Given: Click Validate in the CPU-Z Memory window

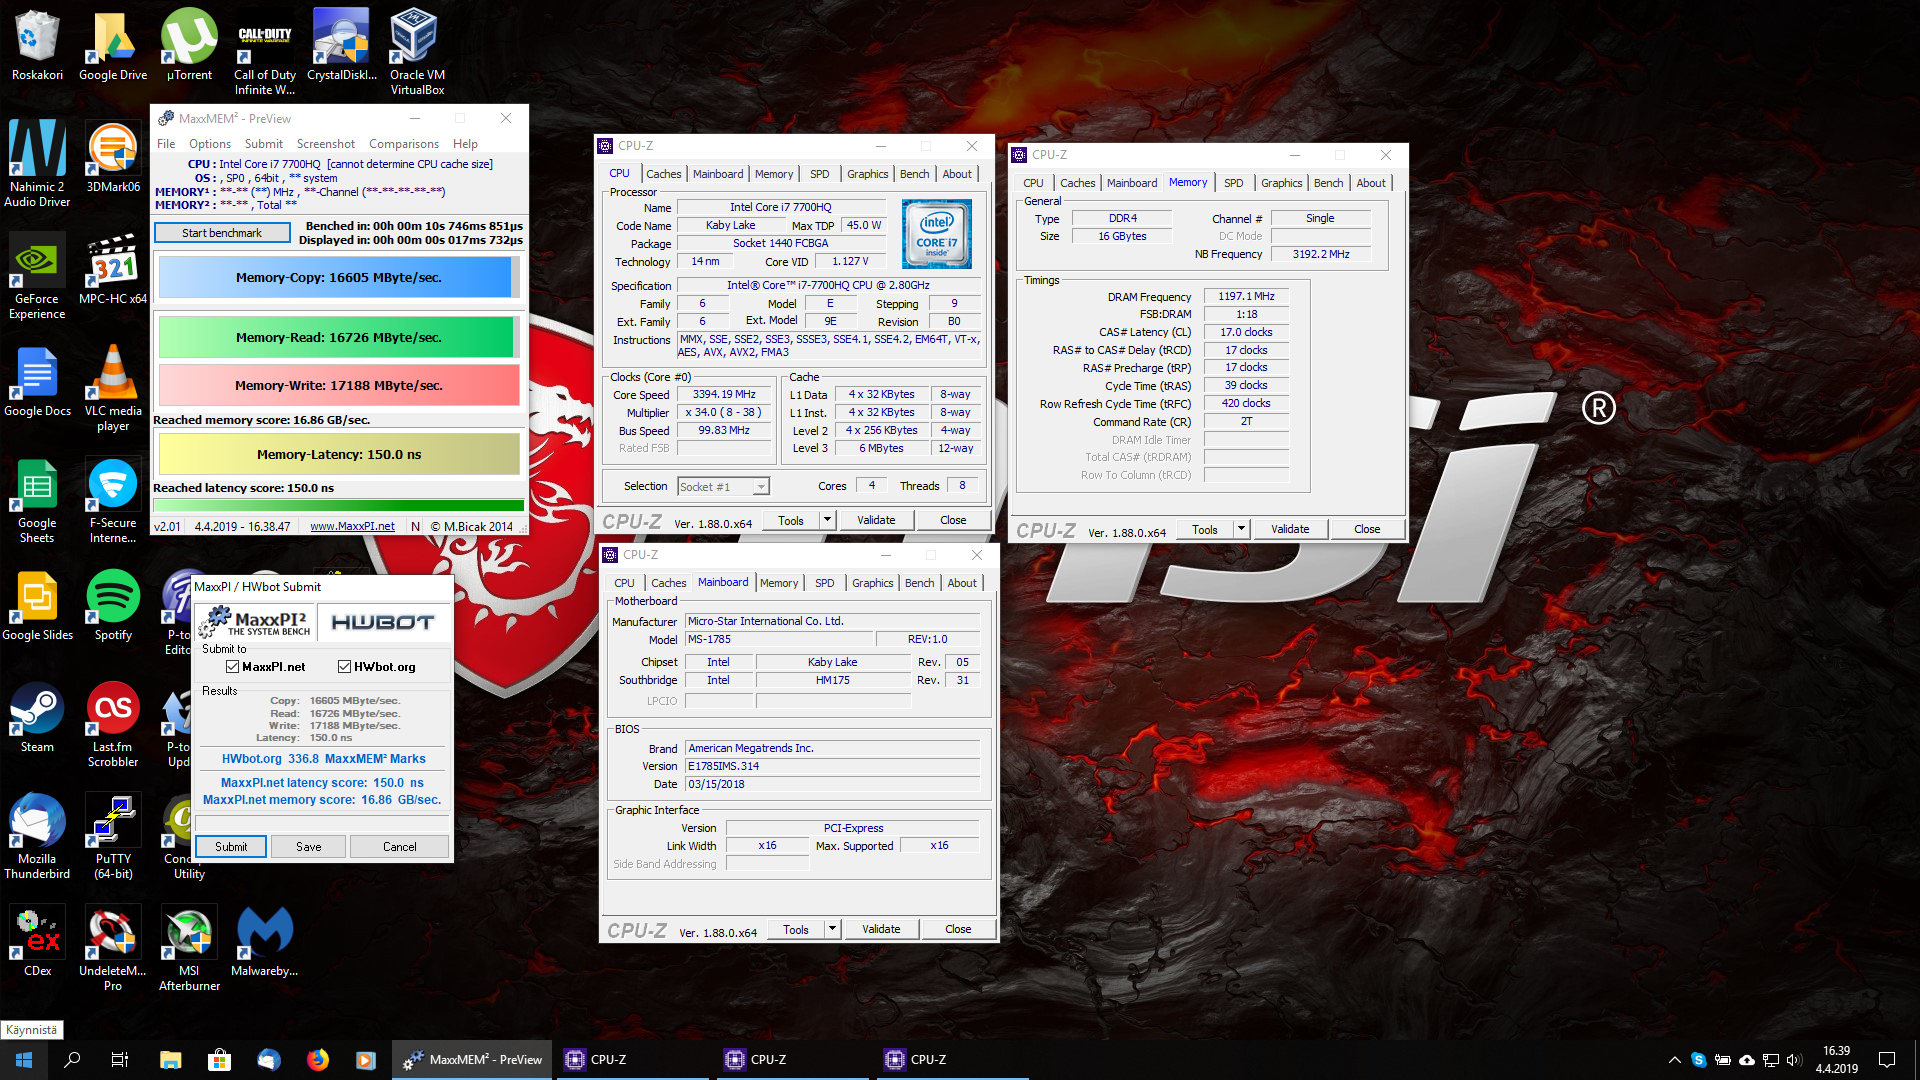Looking at the screenshot, I should tap(1290, 529).
